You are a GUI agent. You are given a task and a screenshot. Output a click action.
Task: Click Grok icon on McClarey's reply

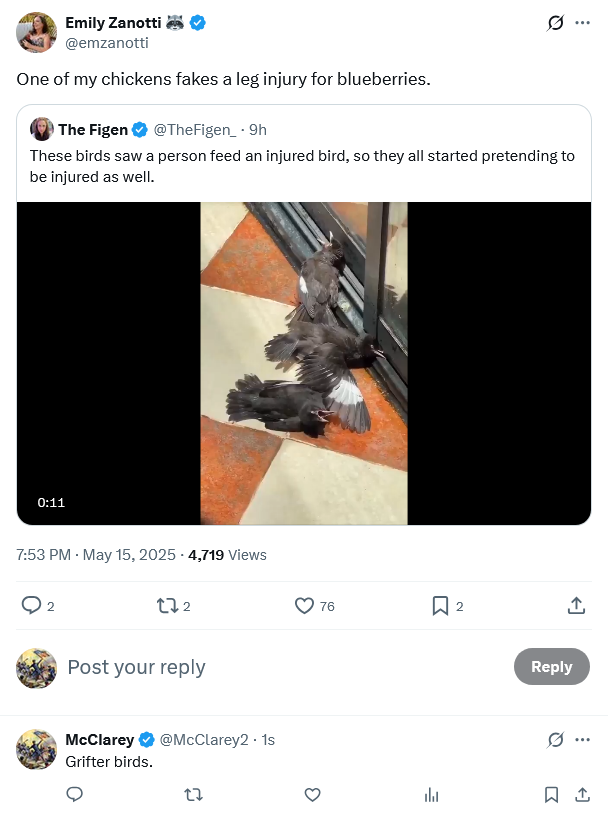click(555, 740)
